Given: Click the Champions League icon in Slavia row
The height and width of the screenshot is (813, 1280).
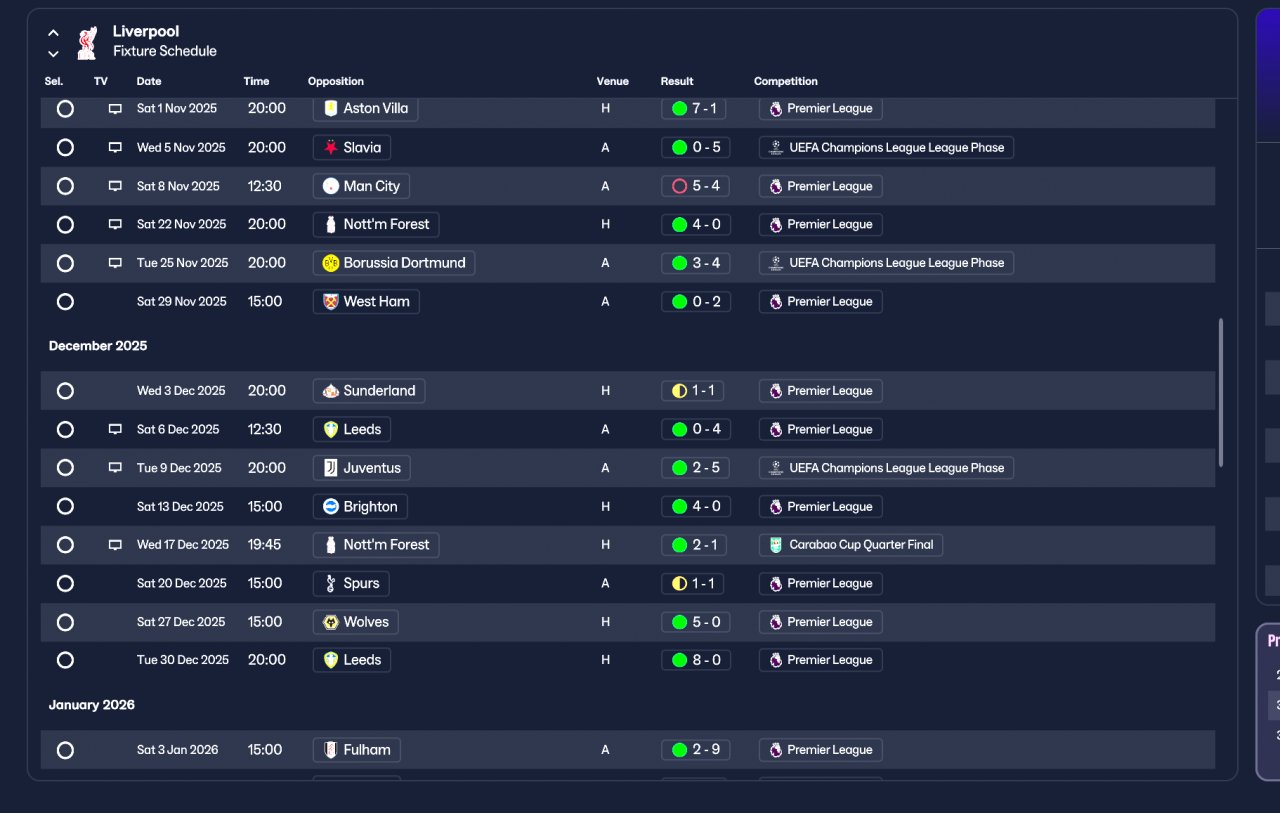Looking at the screenshot, I should (x=775, y=148).
